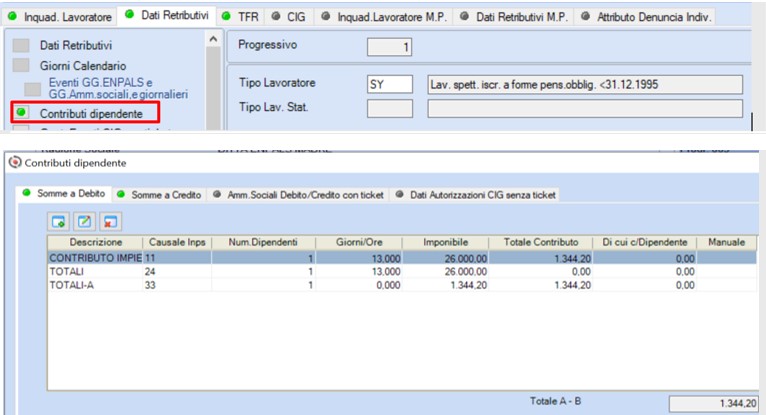The height and width of the screenshot is (415, 766).
Task: Click the Totale A - B value field
Action: (x=713, y=403)
